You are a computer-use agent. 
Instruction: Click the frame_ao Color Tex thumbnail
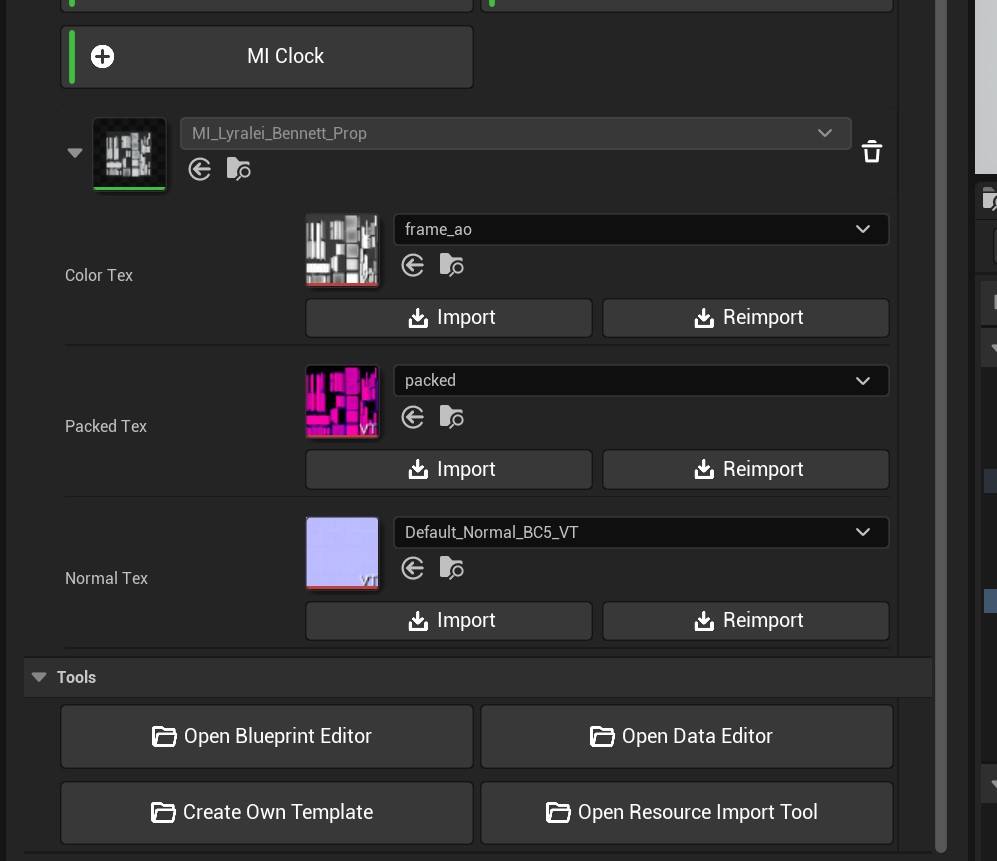342,250
